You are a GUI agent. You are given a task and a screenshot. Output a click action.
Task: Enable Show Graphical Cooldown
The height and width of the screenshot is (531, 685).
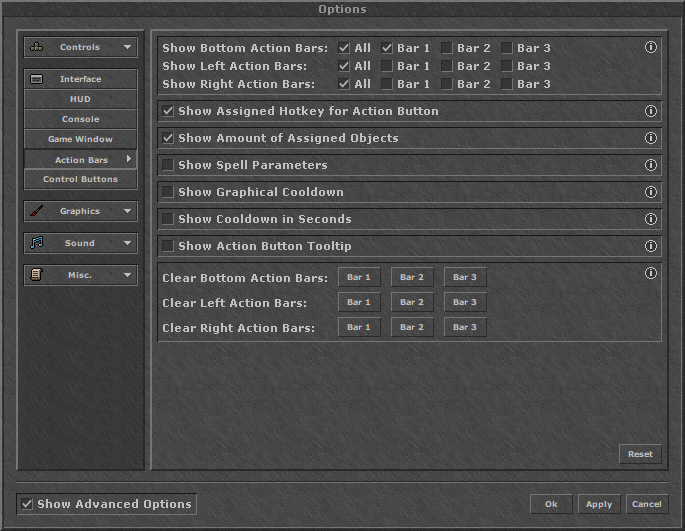pyautogui.click(x=168, y=192)
